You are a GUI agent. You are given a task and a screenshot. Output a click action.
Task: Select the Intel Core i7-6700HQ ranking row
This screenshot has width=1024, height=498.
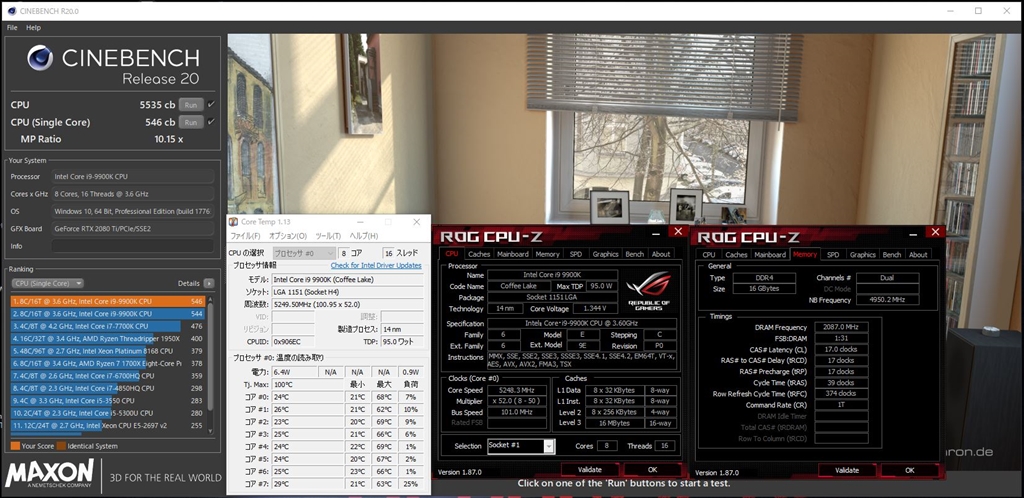pyautogui.click(x=108, y=376)
